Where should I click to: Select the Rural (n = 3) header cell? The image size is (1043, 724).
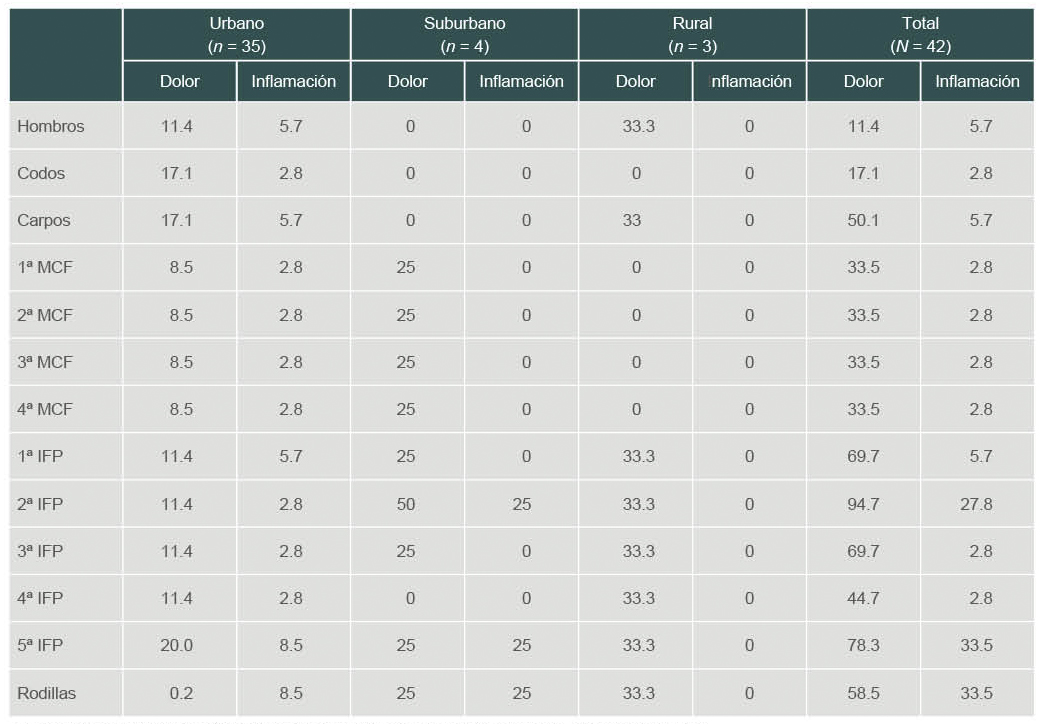(x=692, y=35)
